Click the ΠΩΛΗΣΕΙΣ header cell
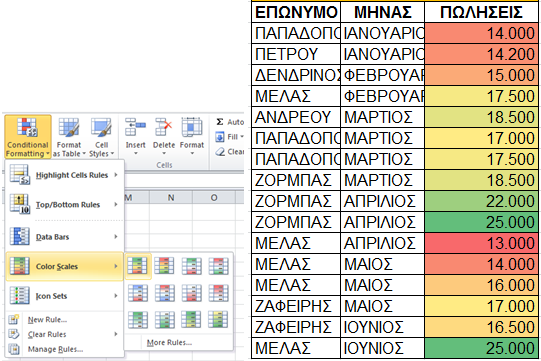The height and width of the screenshot is (361, 541). point(481,12)
